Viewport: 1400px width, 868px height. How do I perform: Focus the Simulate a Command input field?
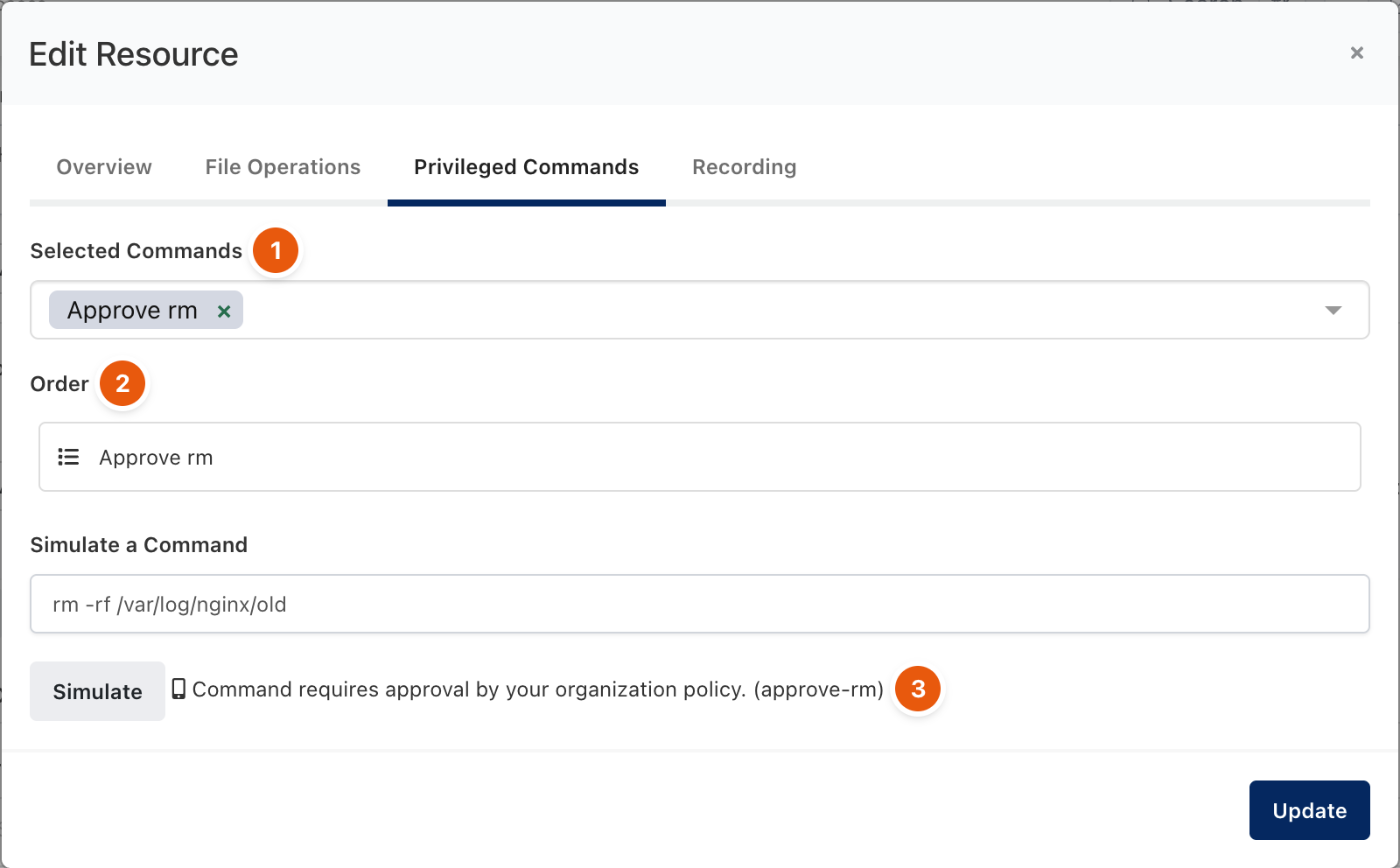(699, 604)
